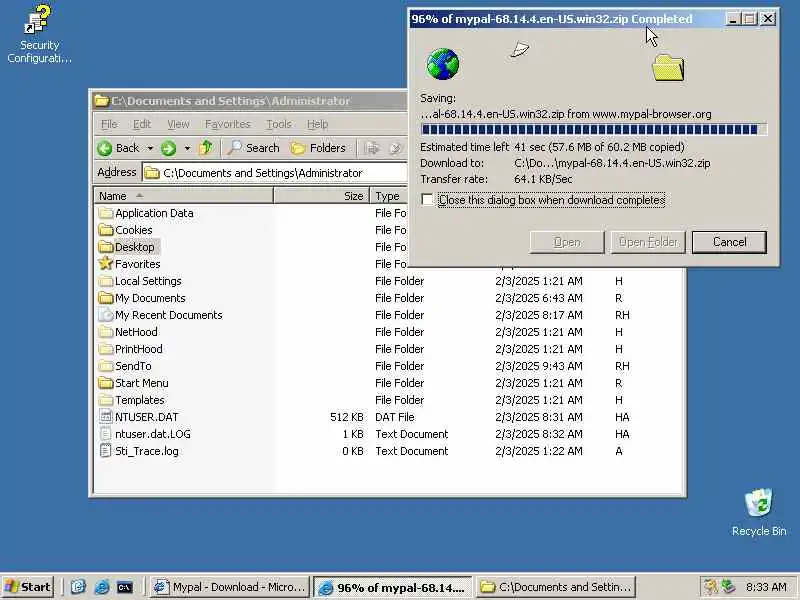Switch to Mypal - Download taskbar button

(x=230, y=587)
